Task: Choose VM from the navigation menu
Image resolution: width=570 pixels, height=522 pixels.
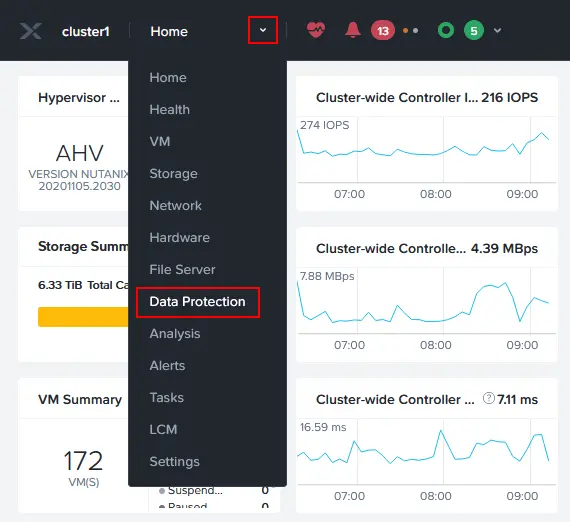Action: point(160,141)
